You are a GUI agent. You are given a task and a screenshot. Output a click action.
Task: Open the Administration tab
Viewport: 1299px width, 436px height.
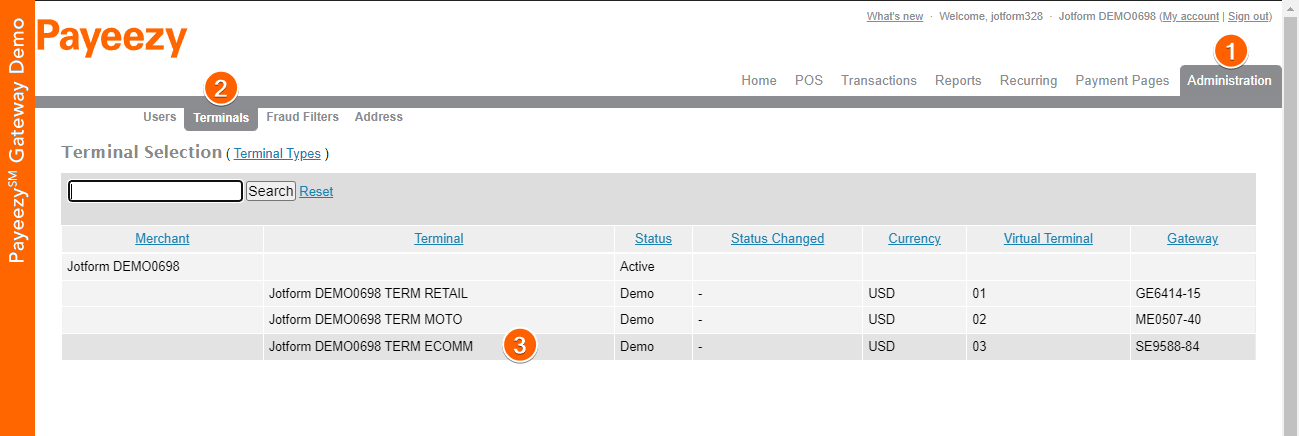(x=1229, y=81)
